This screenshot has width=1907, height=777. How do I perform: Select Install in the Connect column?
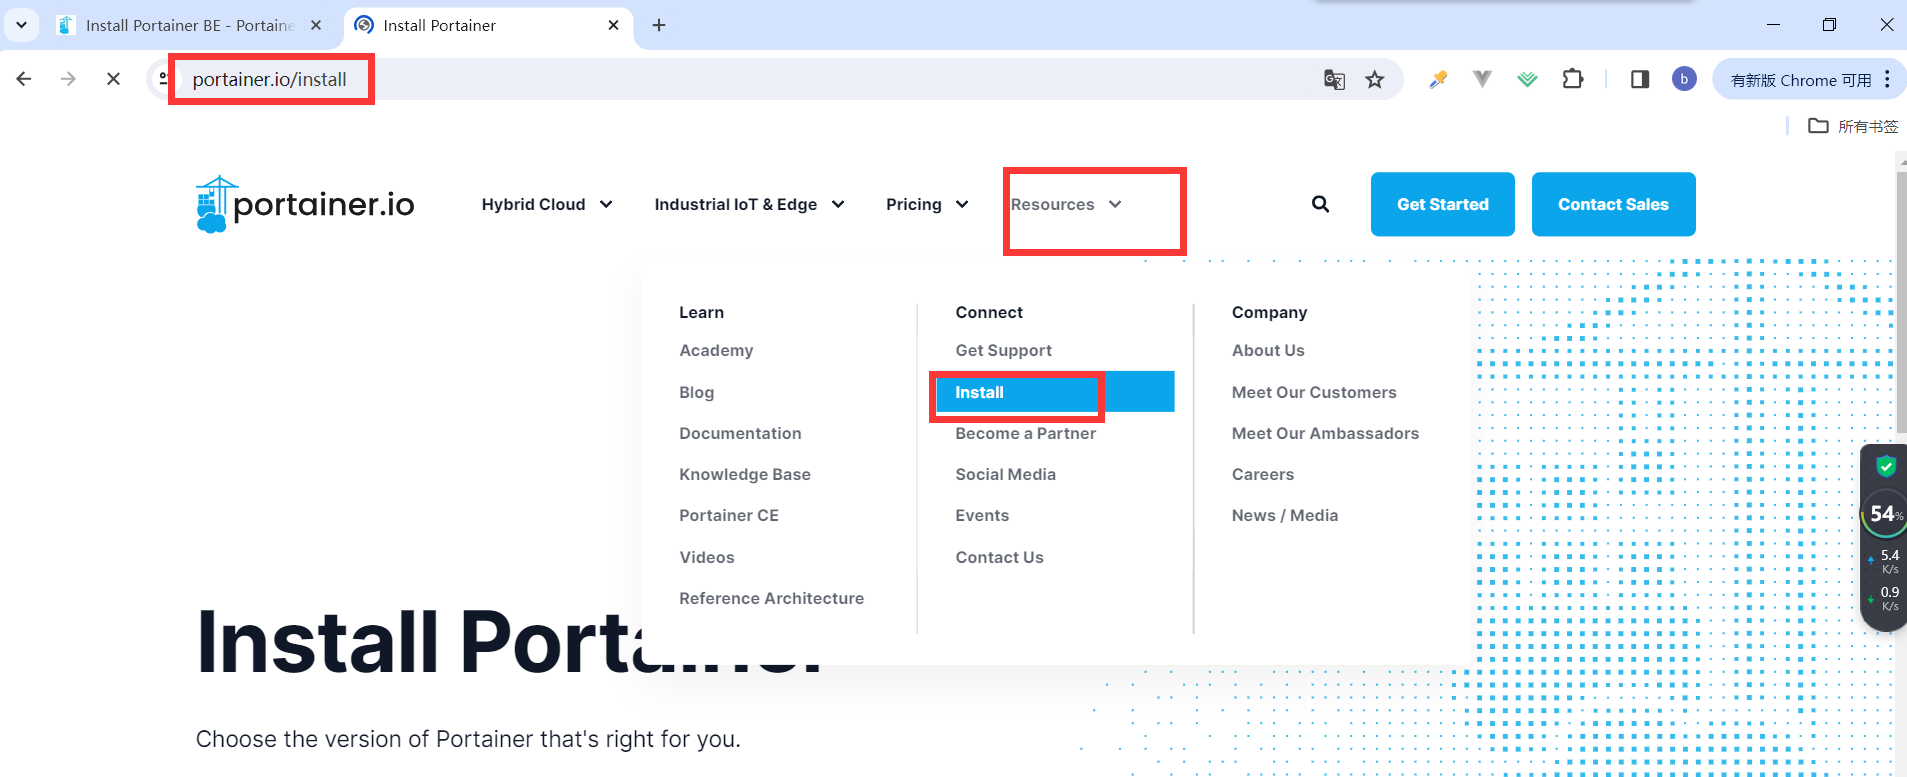1055,392
